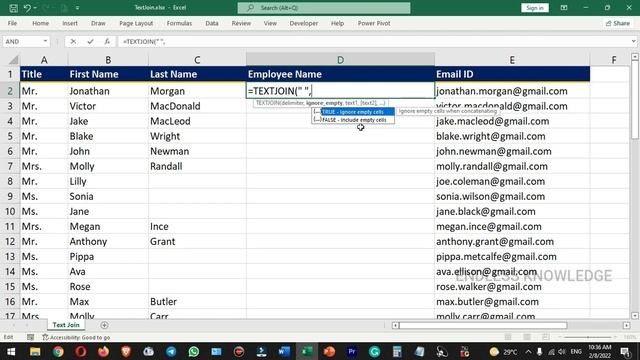The width and height of the screenshot is (640, 360).
Task: Click the zoom slider in status bar
Action: pyautogui.click(x=588, y=337)
